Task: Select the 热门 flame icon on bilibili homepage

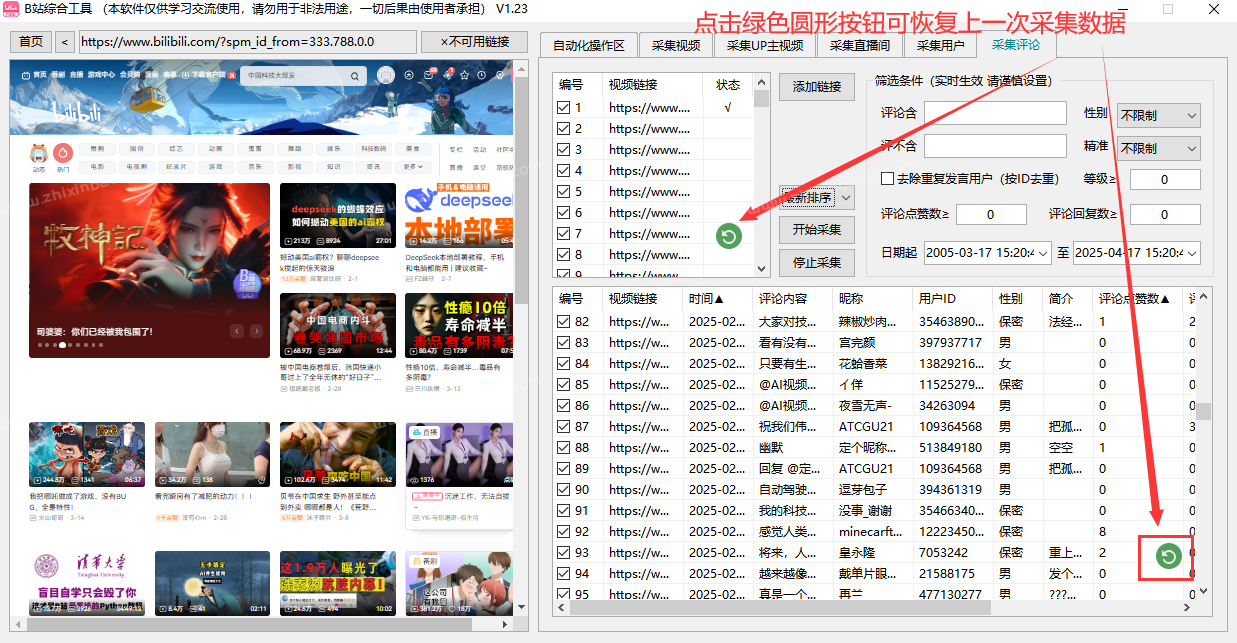Action: pyautogui.click(x=62, y=153)
